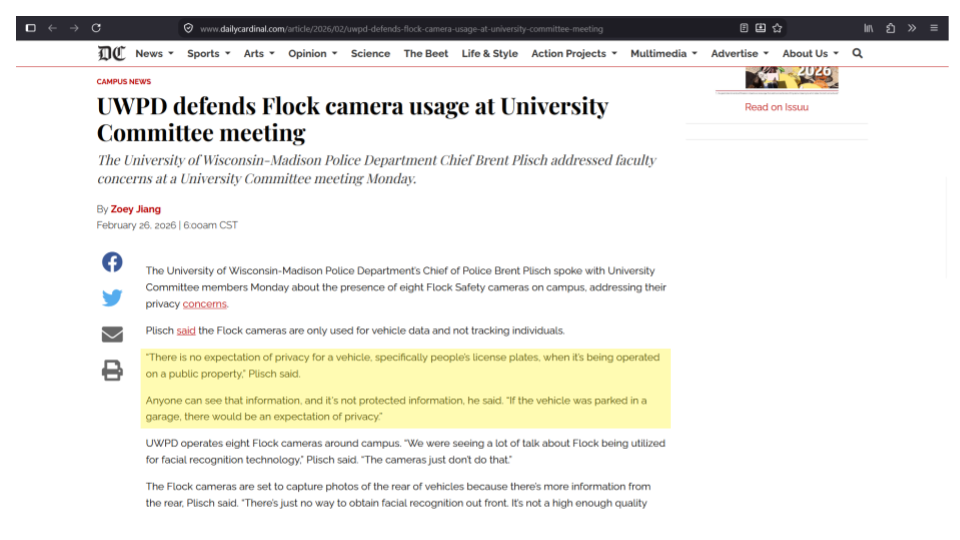Expand the Opinion dropdown menu
This screenshot has width=960, height=540.
point(313,54)
